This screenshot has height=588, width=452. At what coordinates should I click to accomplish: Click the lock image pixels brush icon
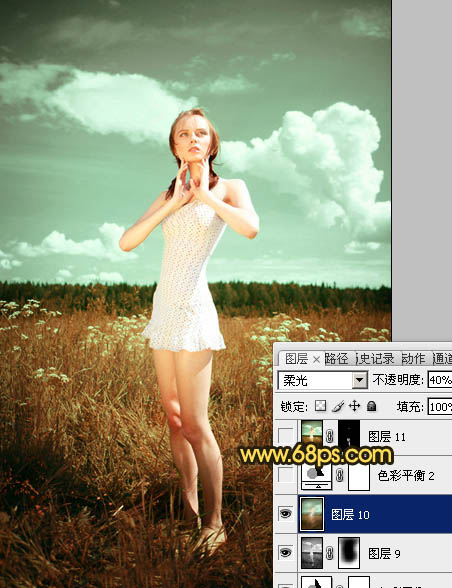click(338, 406)
